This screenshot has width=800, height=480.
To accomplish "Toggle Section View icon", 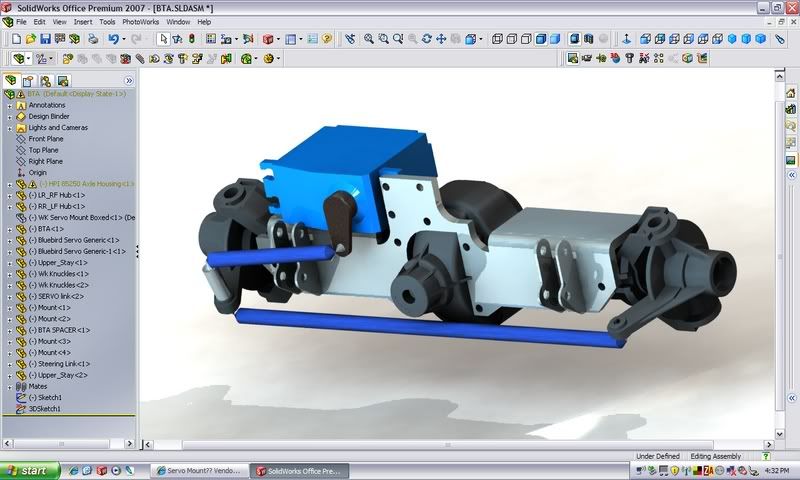I will [x=588, y=39].
